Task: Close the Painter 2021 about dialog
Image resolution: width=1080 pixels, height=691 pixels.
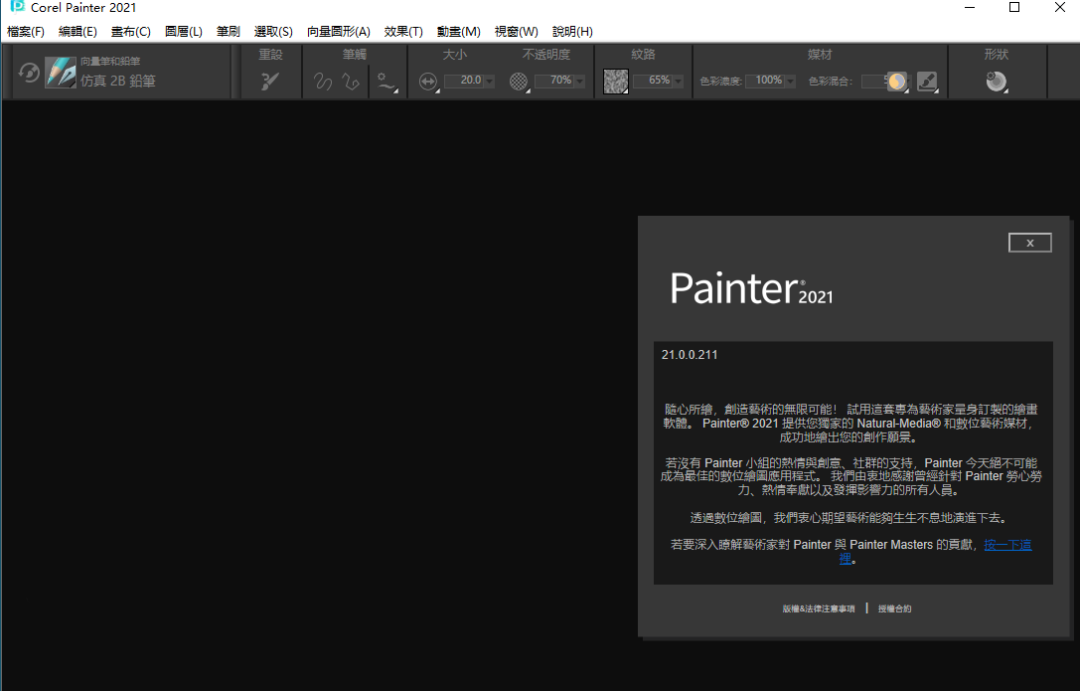Action: click(x=1030, y=243)
